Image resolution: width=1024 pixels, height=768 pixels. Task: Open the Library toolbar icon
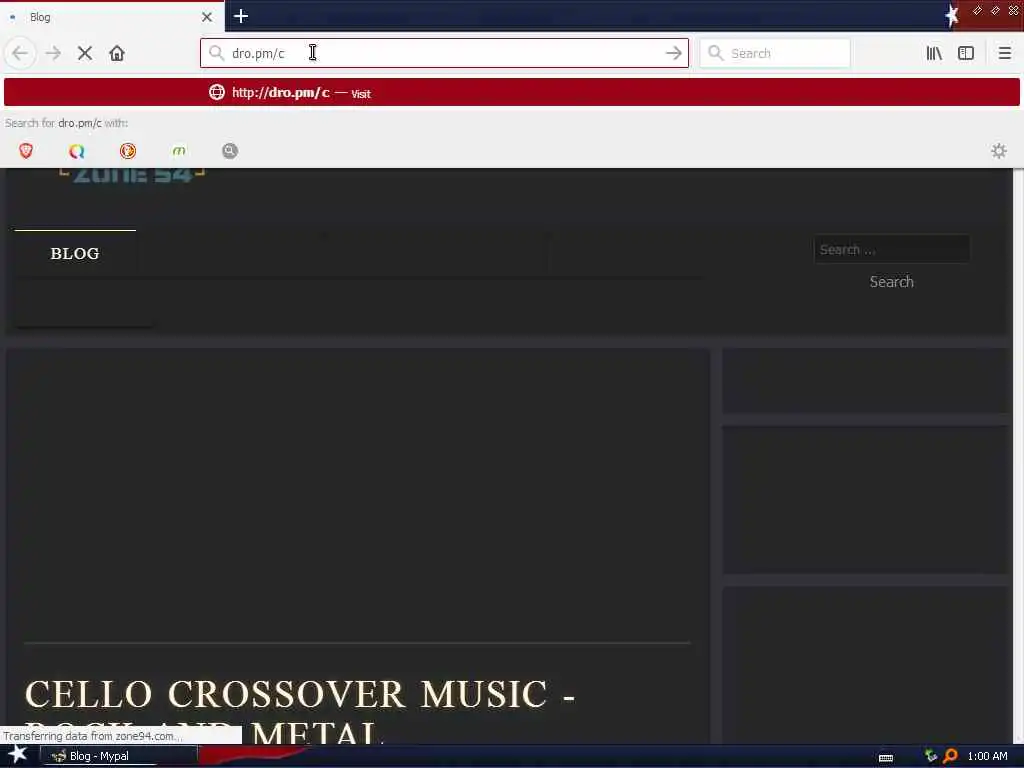(934, 53)
